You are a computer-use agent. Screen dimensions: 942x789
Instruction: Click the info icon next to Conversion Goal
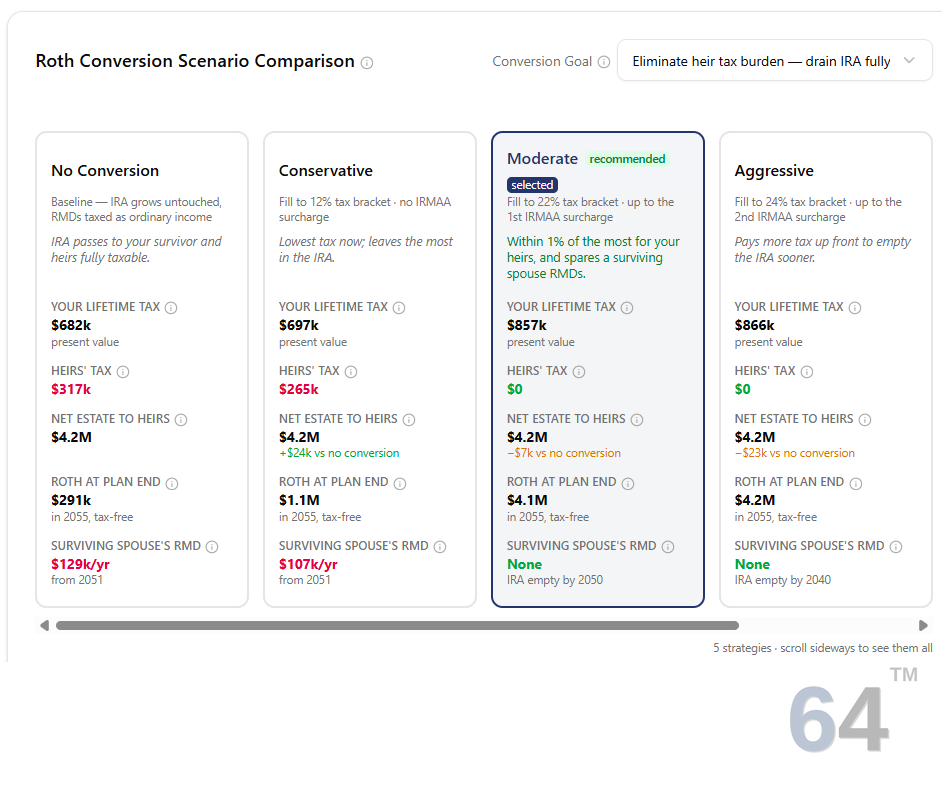click(x=604, y=62)
